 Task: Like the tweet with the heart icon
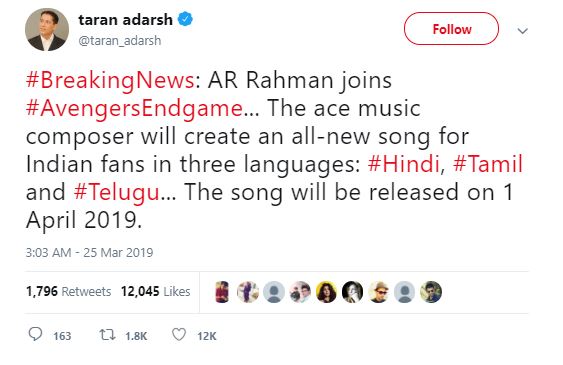(179, 335)
